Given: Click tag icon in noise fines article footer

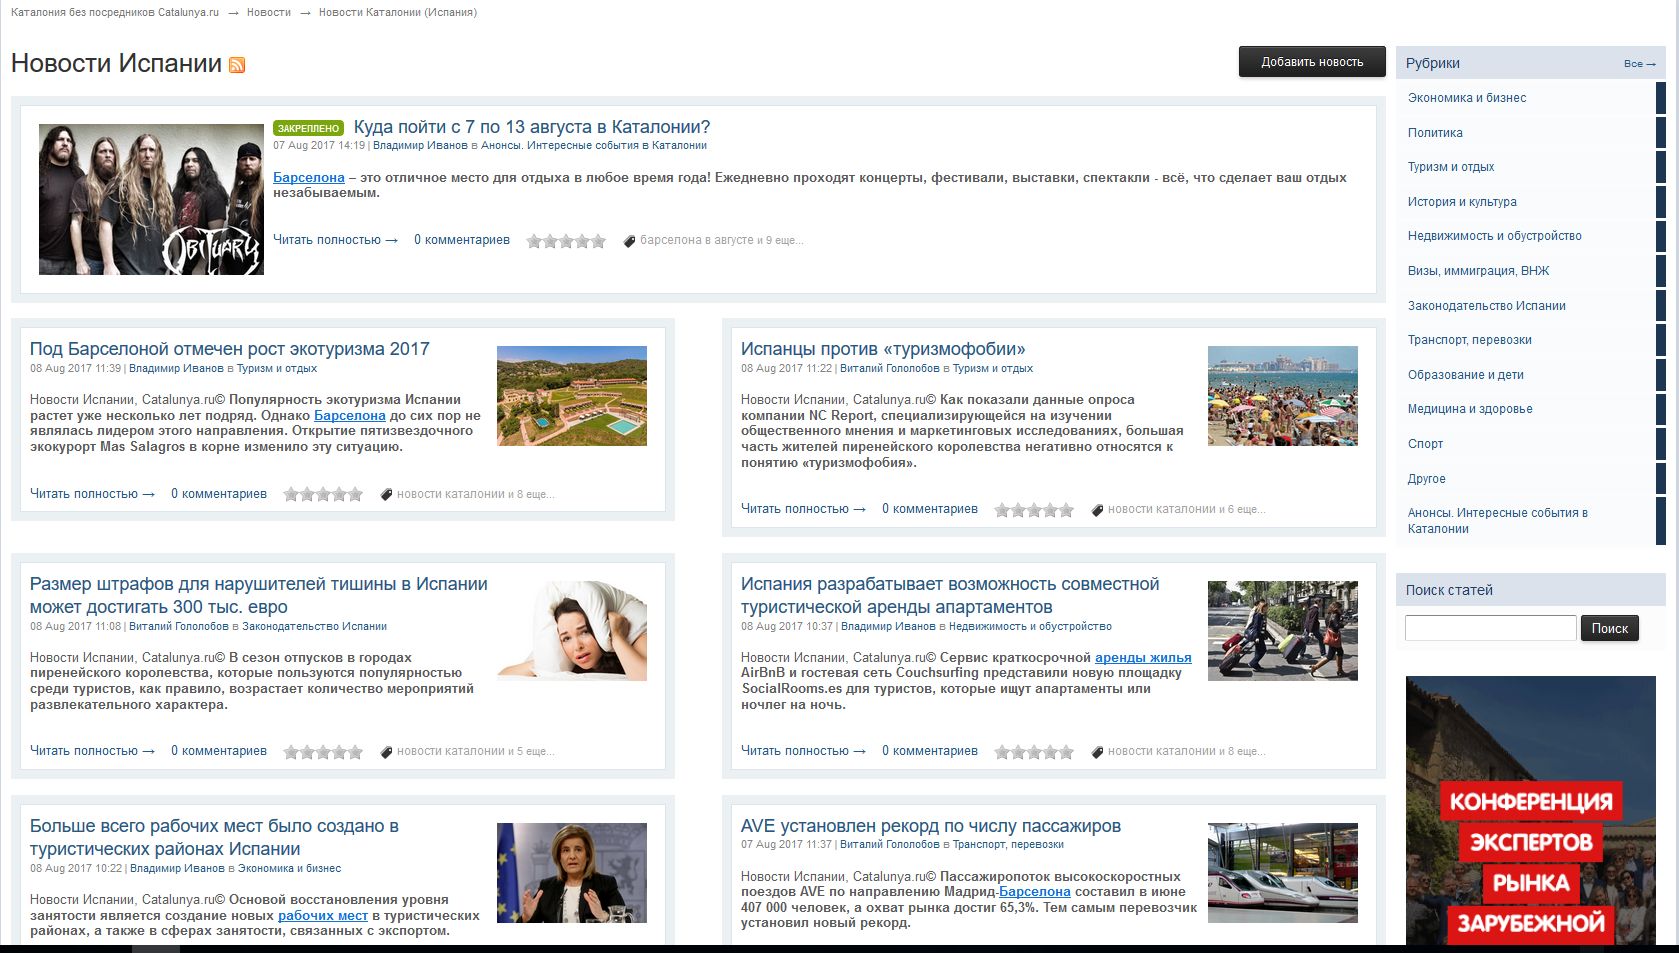Looking at the screenshot, I should pos(386,752).
